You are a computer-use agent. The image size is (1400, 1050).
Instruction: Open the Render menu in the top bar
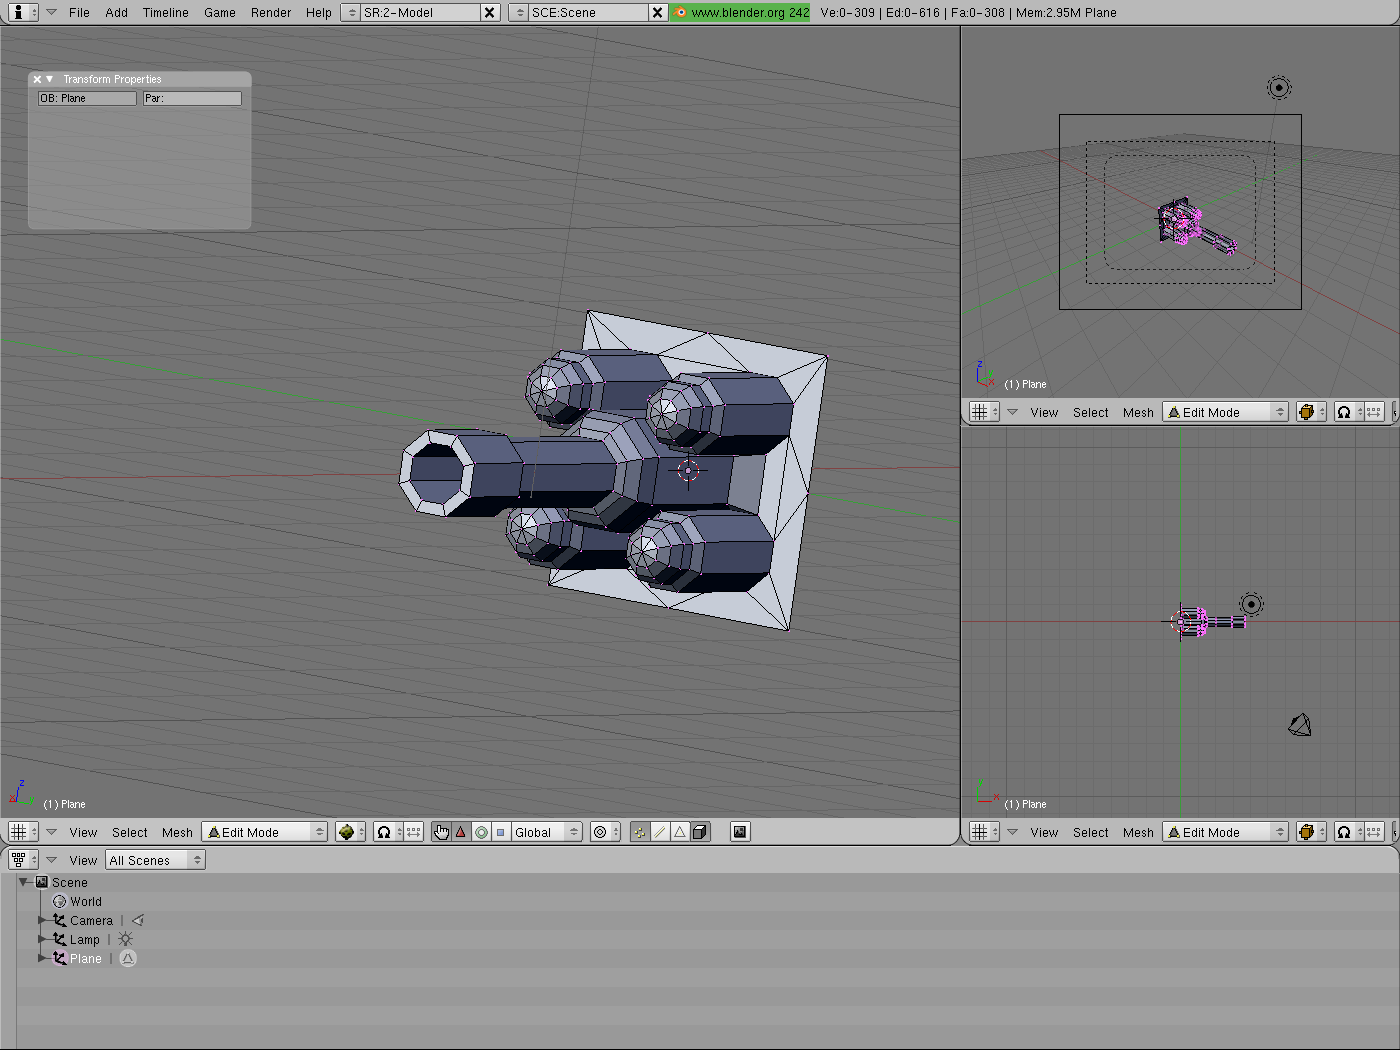click(271, 13)
